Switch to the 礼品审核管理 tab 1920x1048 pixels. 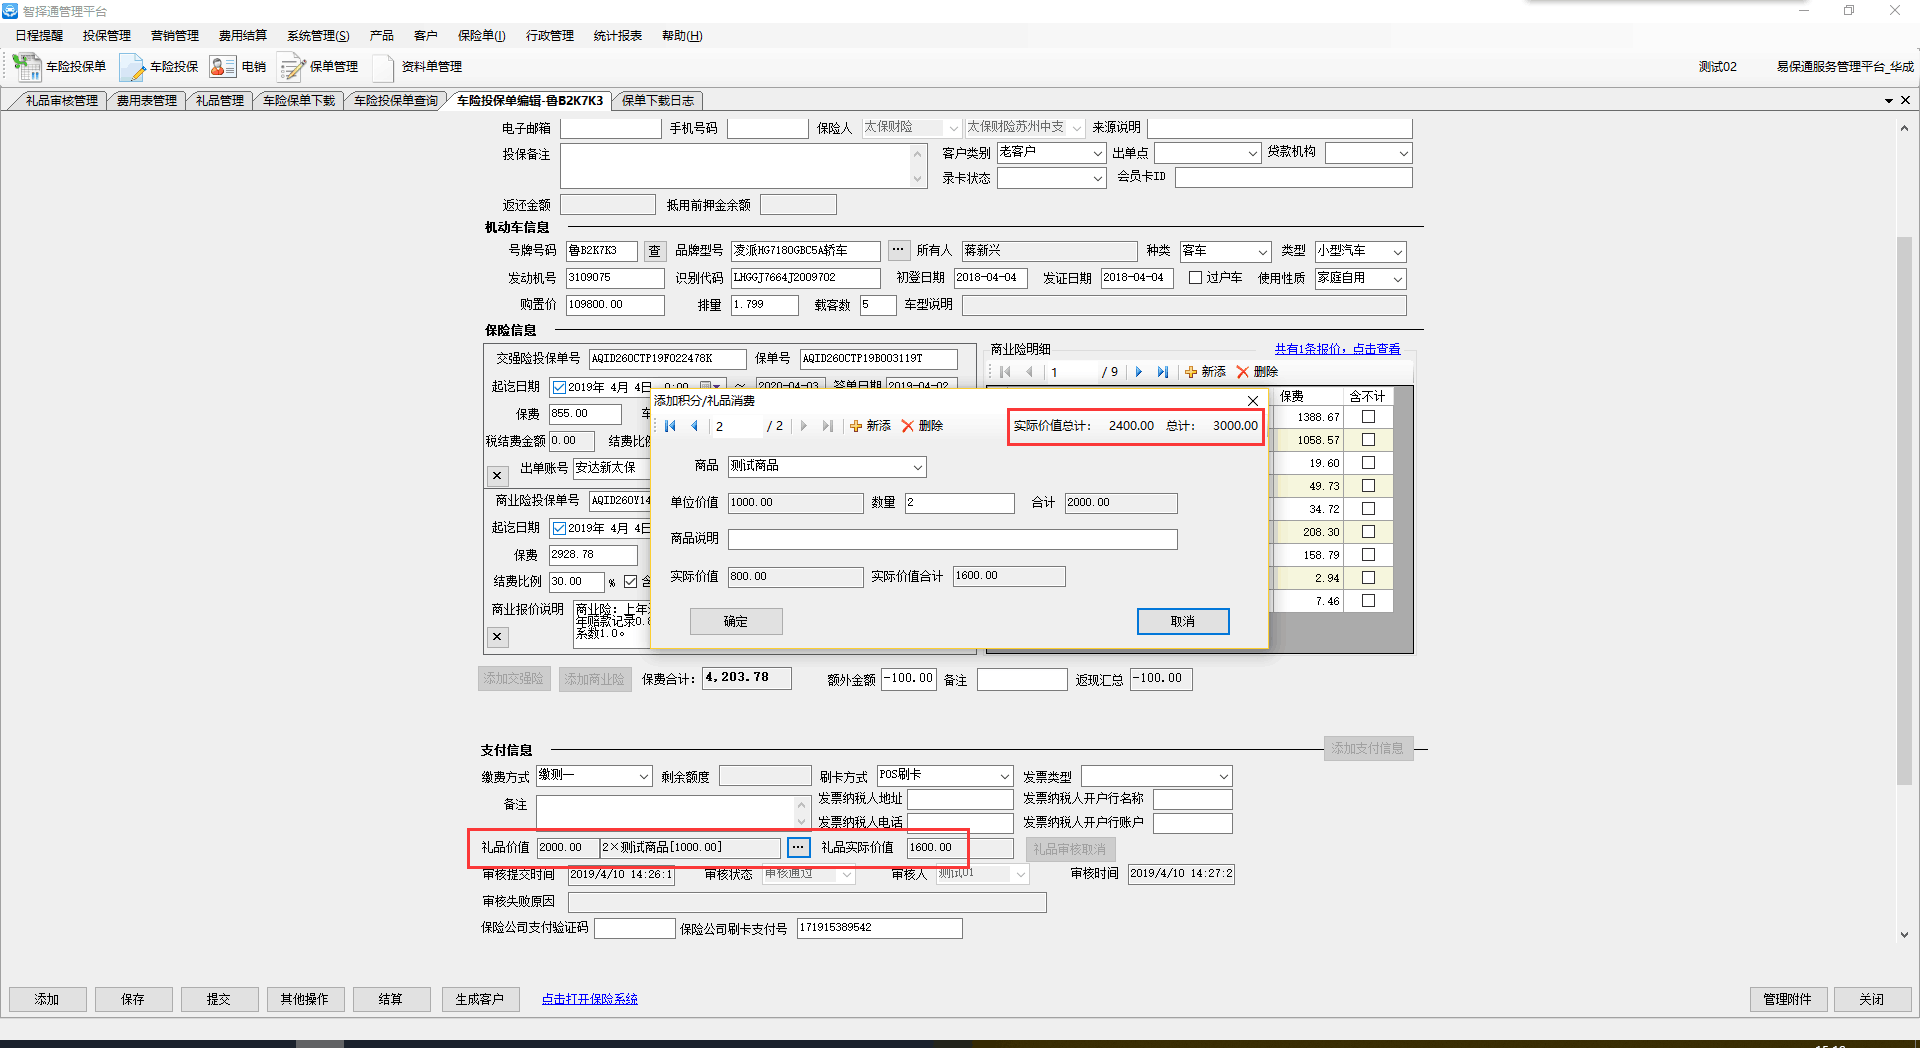click(61, 101)
